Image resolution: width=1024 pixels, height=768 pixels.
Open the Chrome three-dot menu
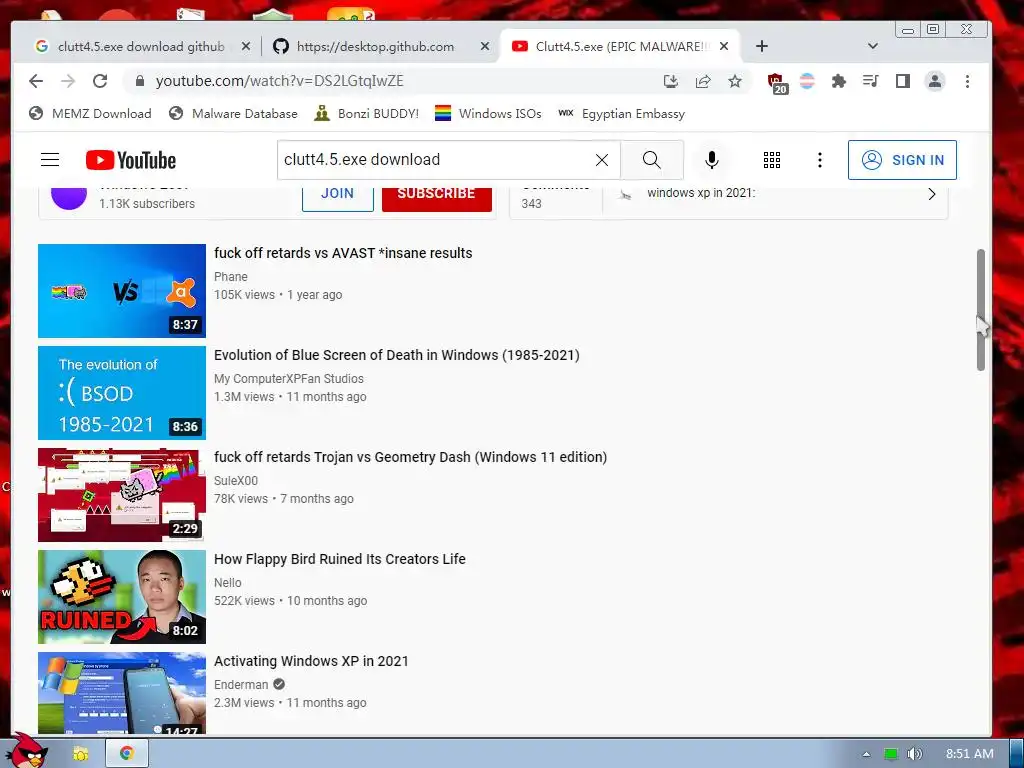pyautogui.click(x=967, y=81)
